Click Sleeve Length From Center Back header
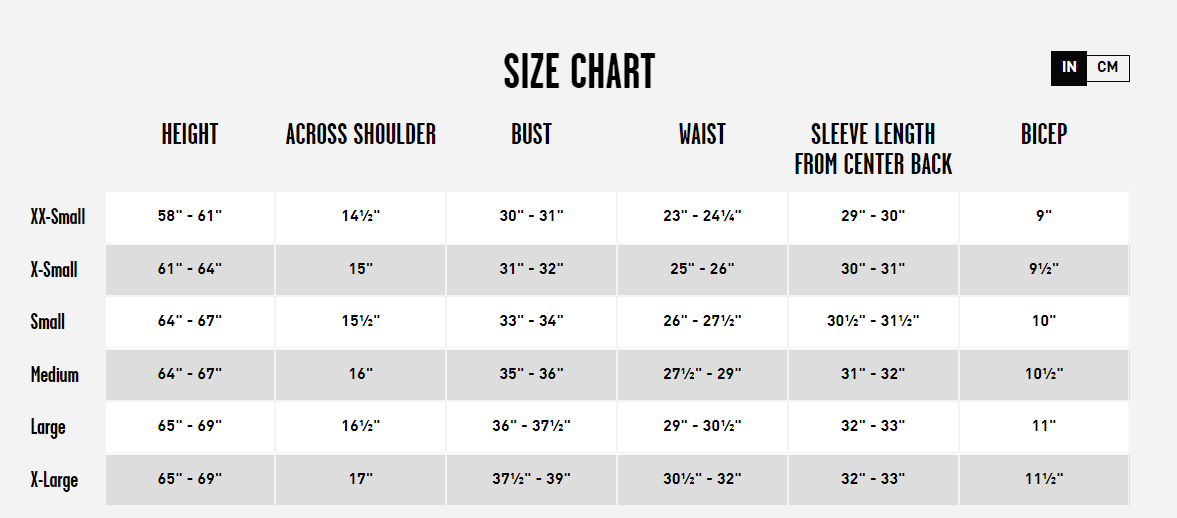 coord(873,150)
